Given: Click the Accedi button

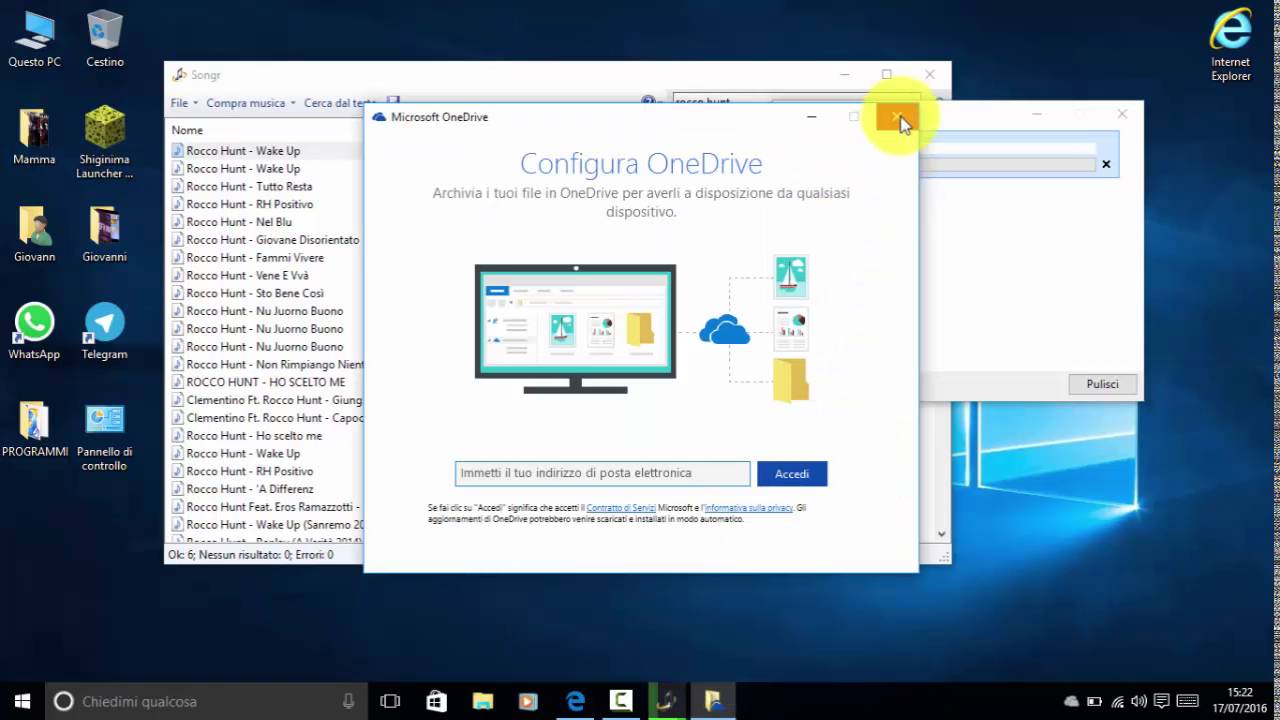Looking at the screenshot, I should [792, 474].
